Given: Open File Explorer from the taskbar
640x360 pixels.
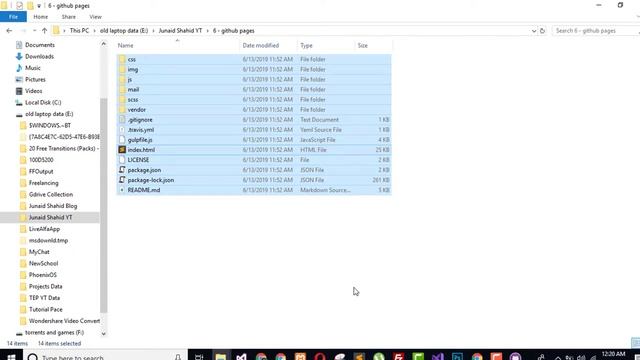Looking at the screenshot, I should [x=220, y=357].
